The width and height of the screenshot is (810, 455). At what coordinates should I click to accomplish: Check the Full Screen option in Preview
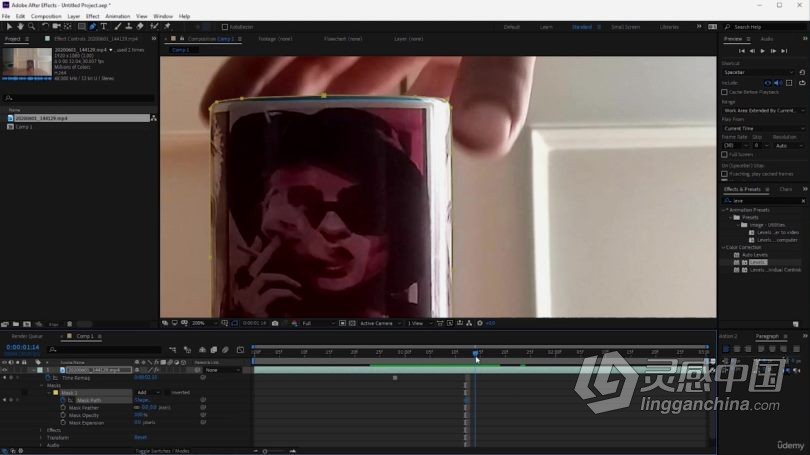point(725,154)
